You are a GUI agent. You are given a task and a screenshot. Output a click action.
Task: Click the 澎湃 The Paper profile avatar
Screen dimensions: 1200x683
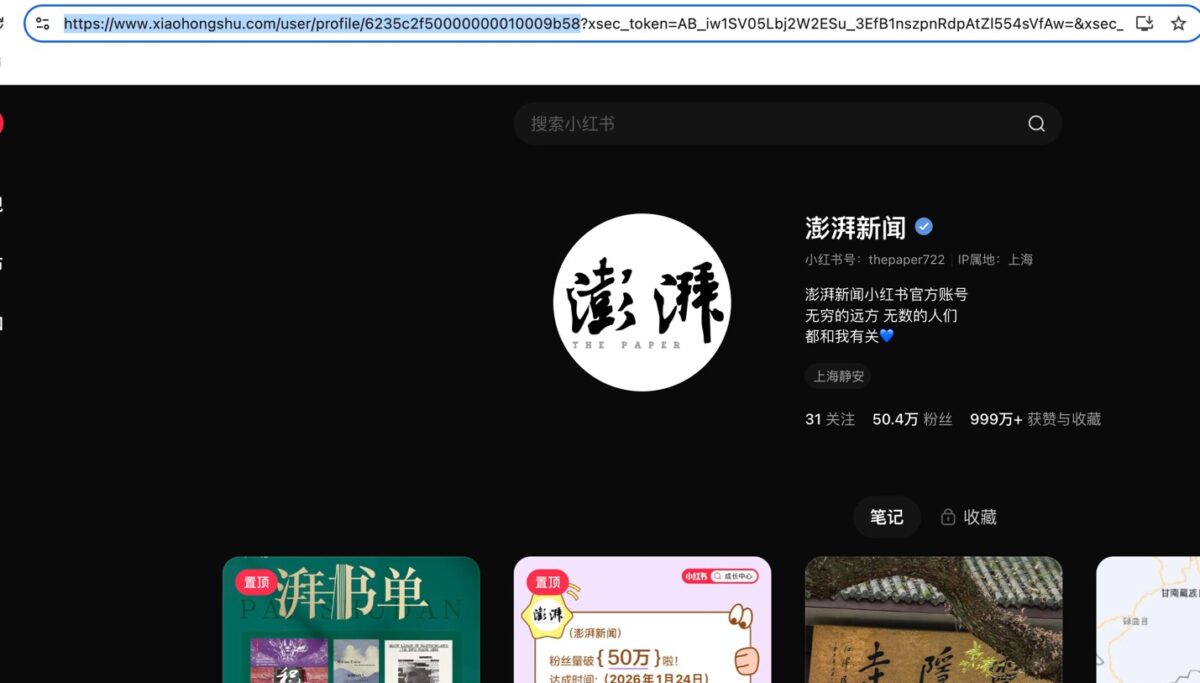642,302
